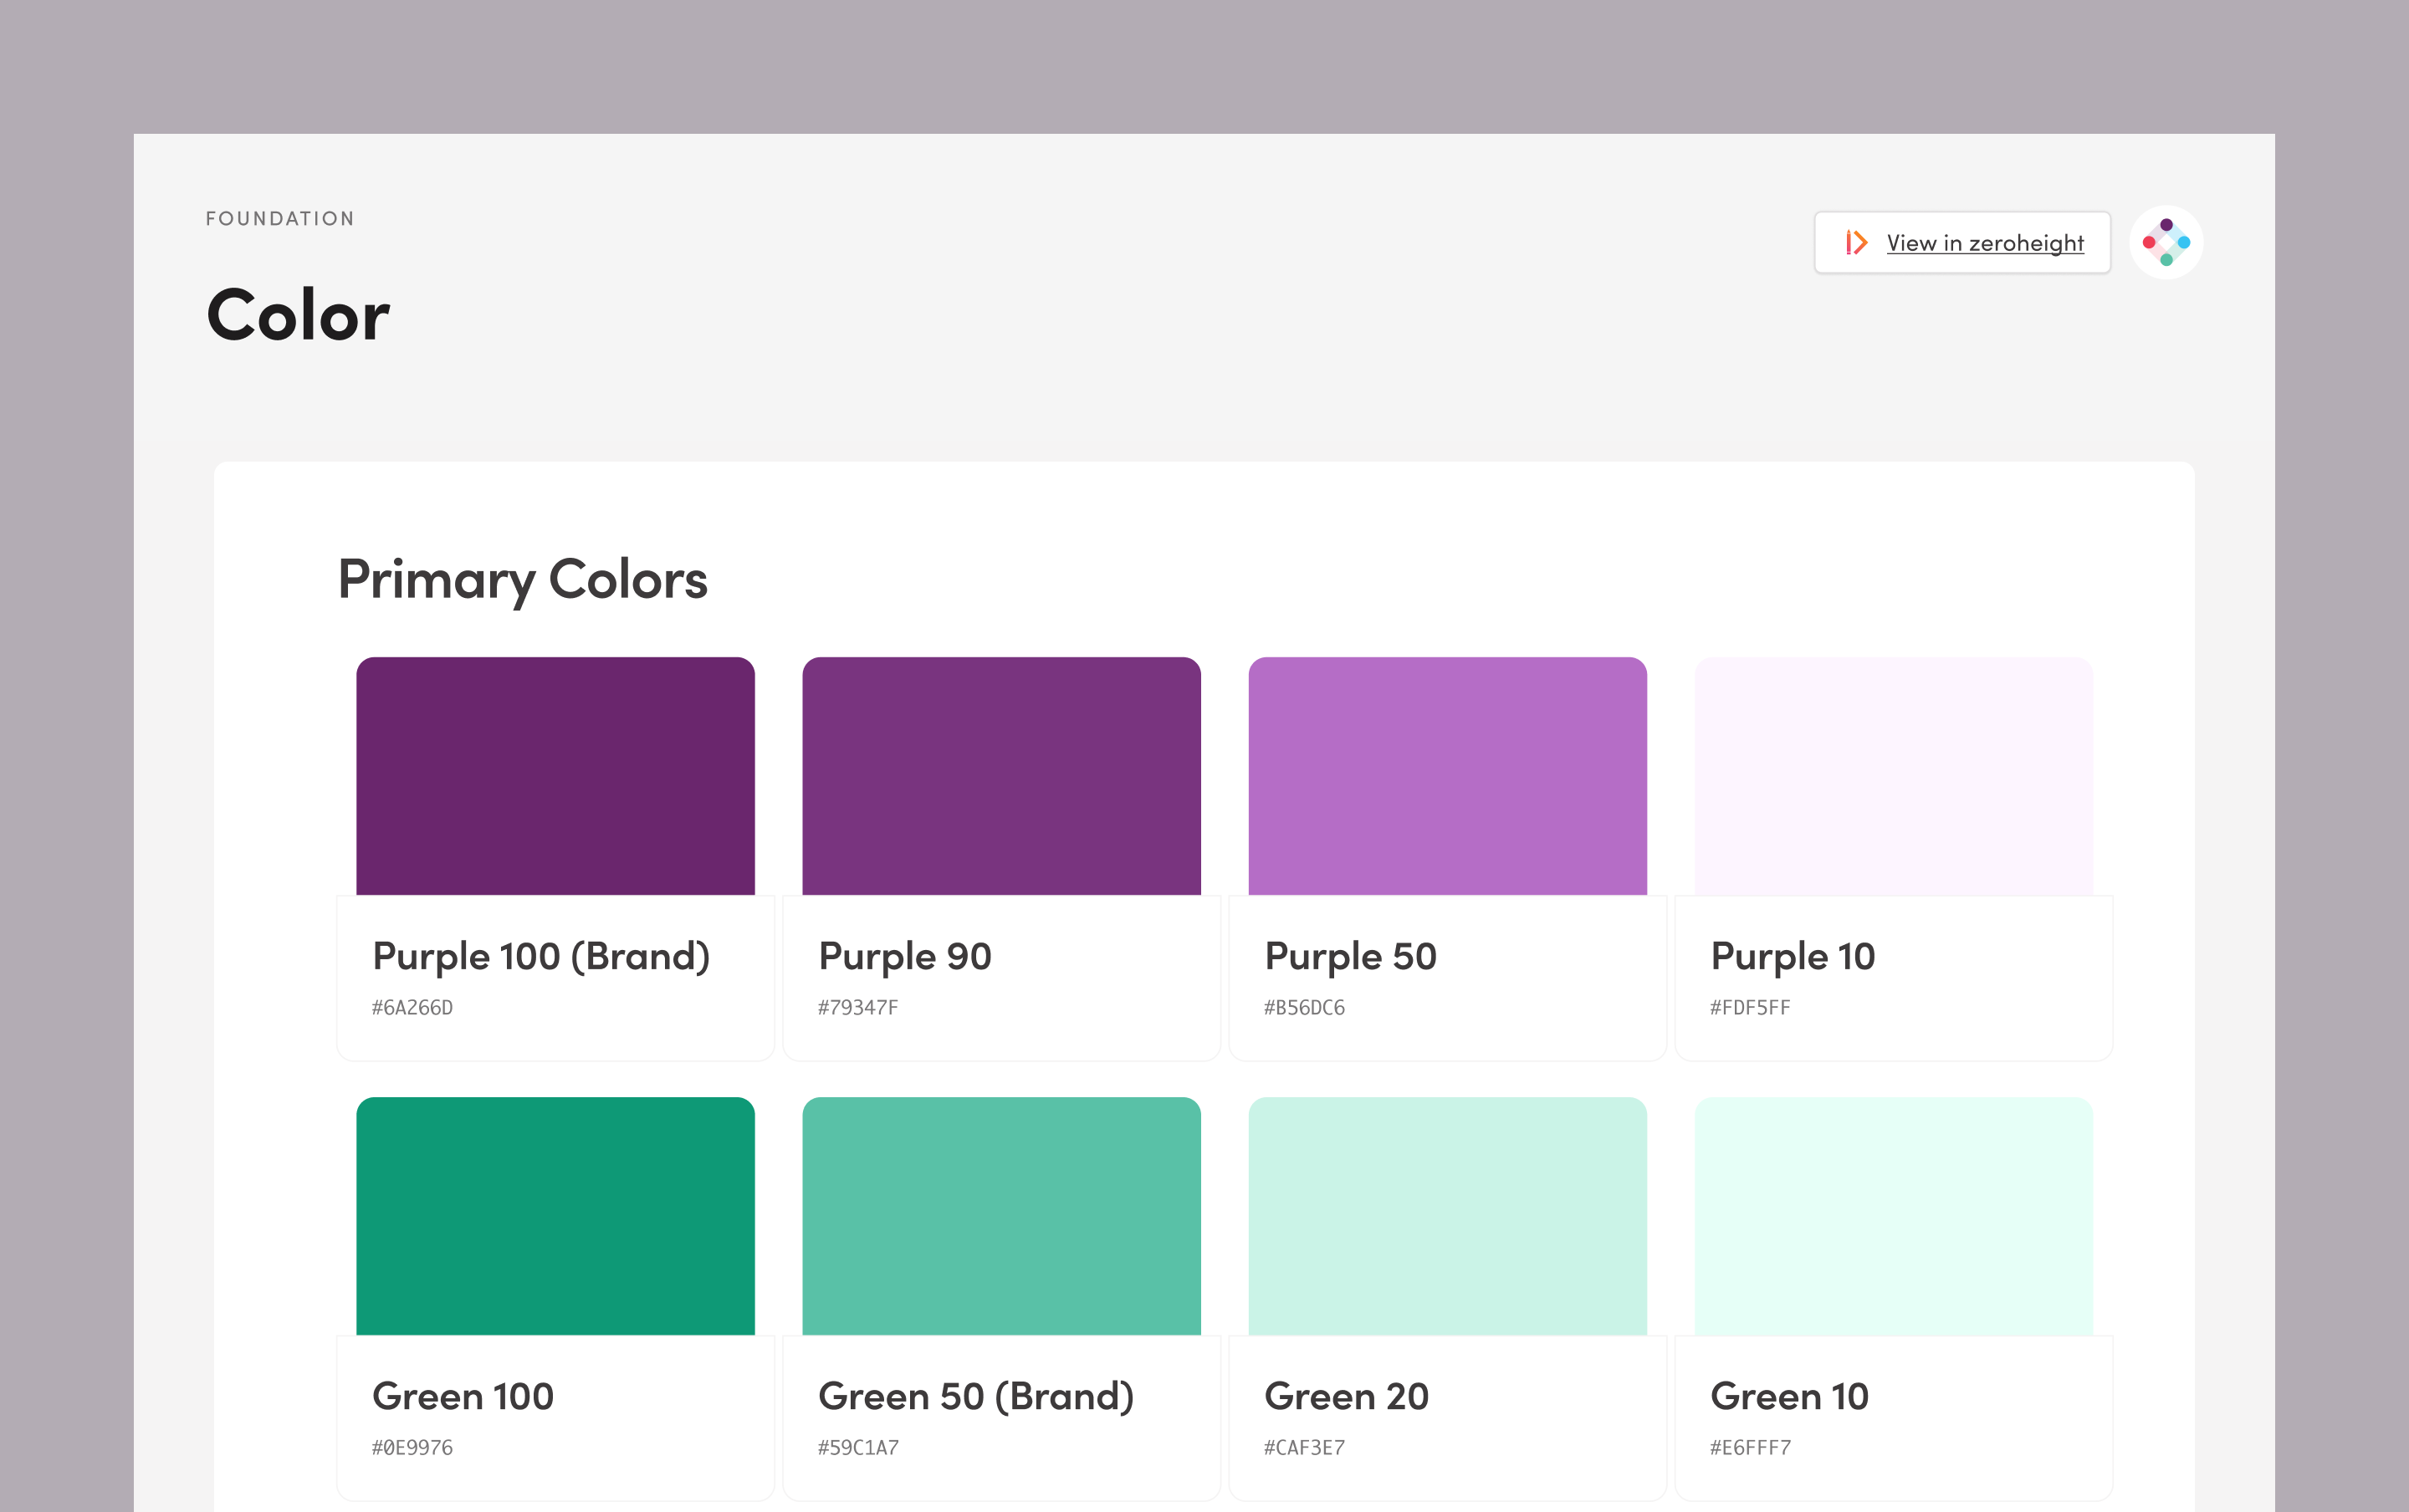Click the FOUNDATION section label

[280, 219]
